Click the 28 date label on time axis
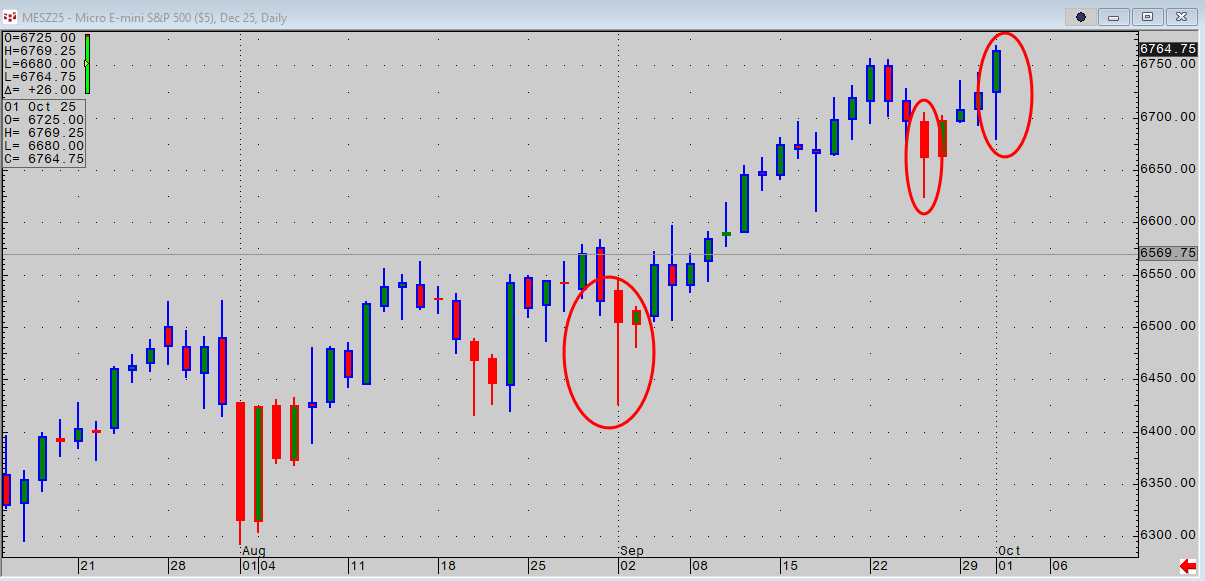Viewport: 1205px width, 581px height. [177, 567]
